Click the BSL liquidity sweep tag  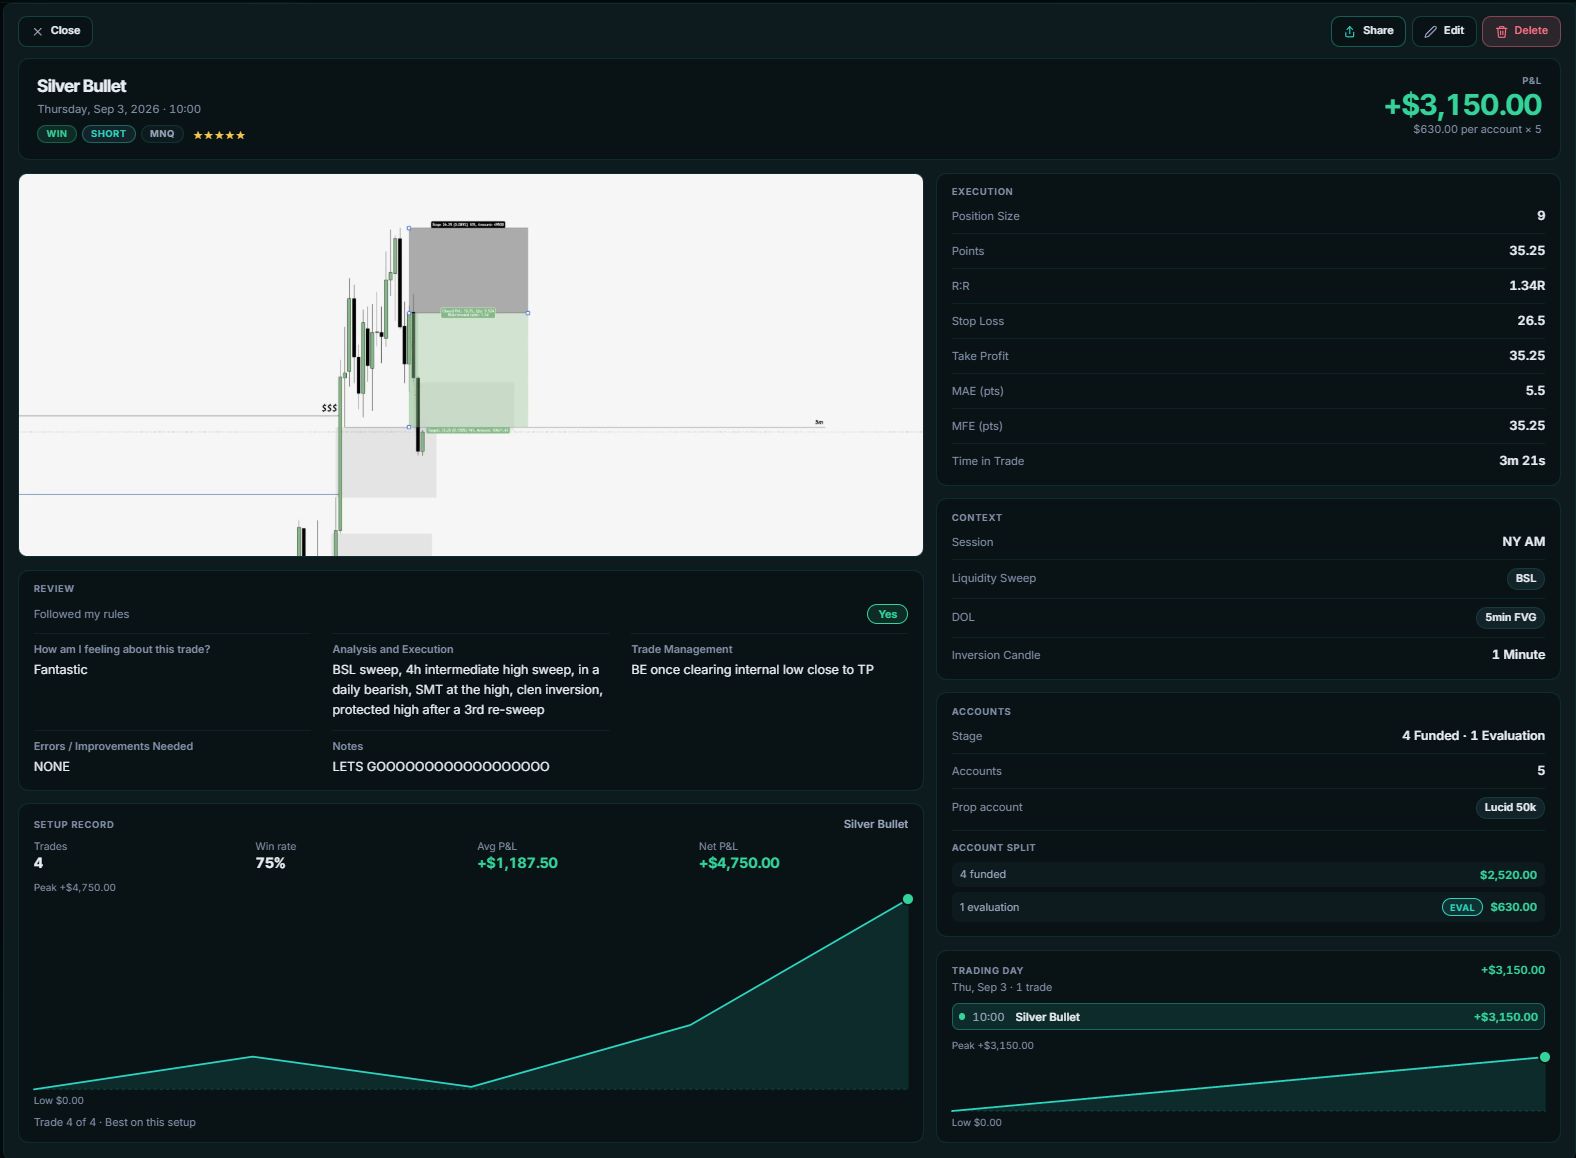coord(1525,578)
